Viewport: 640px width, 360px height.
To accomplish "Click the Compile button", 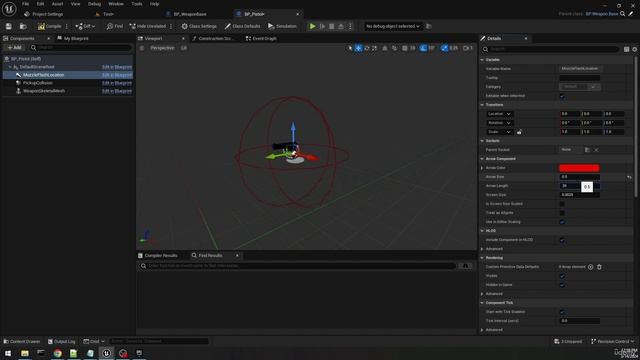I will [x=49, y=26].
